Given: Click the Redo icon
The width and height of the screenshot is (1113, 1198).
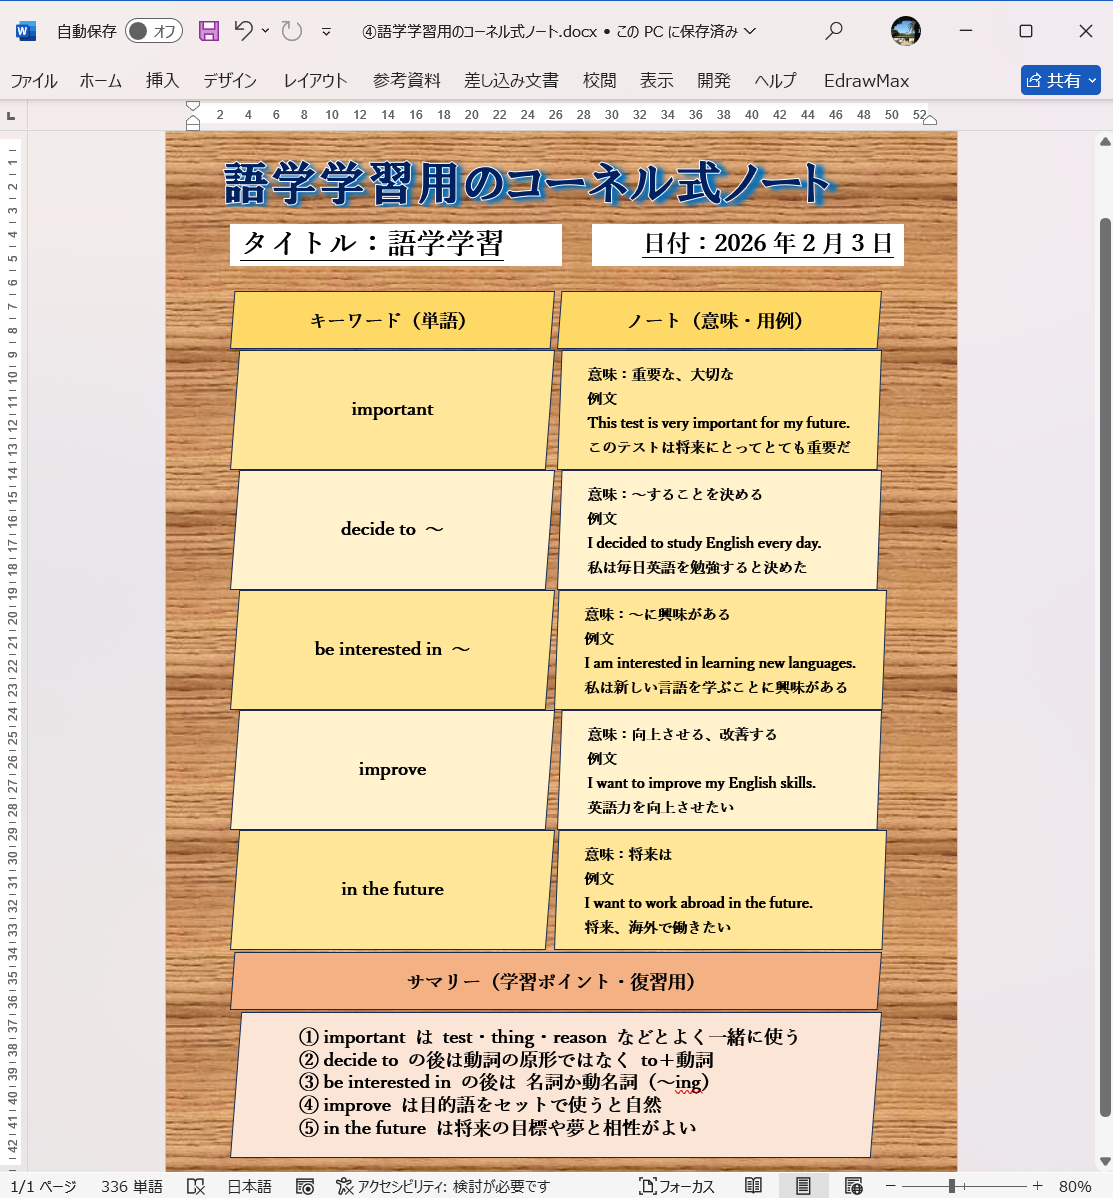Looking at the screenshot, I should coord(290,31).
